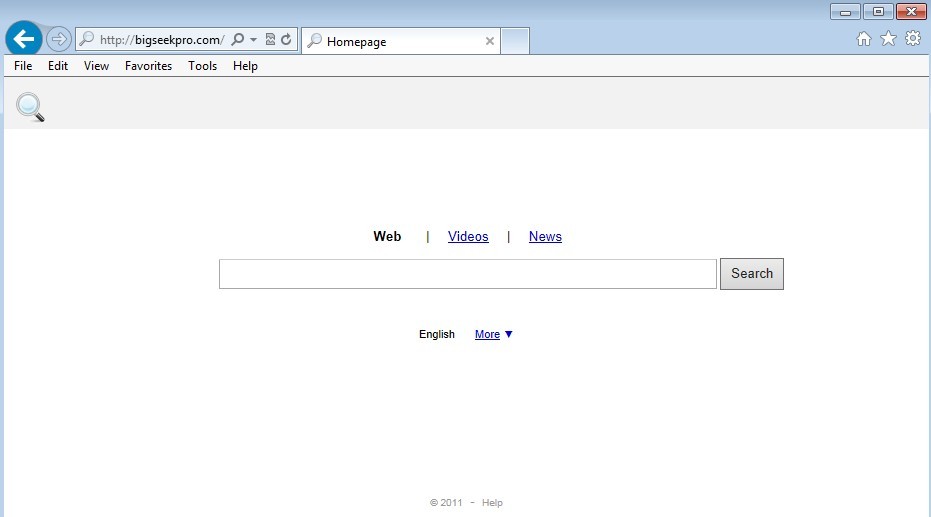The image size is (931, 517).
Task: Click the bigseekpro.com URL address field
Action: click(x=162, y=40)
